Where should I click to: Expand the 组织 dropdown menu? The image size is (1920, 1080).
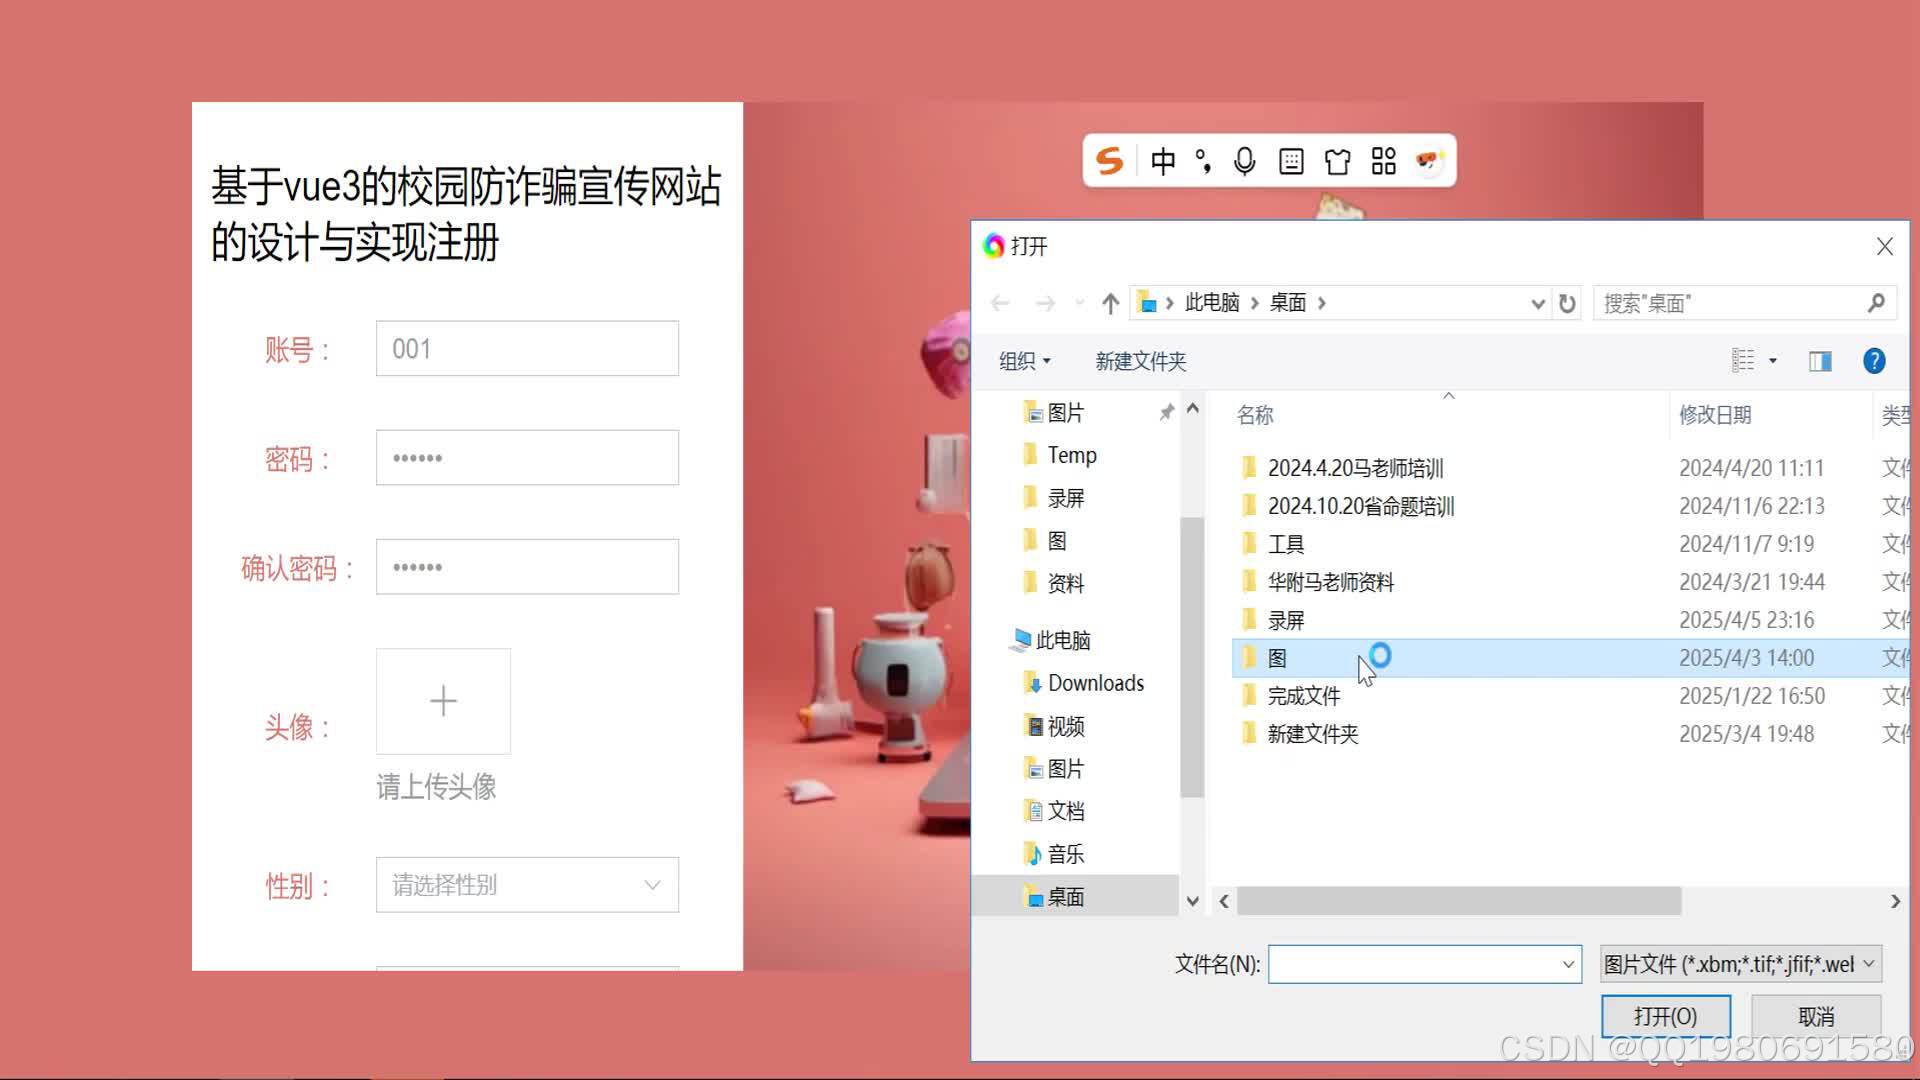click(x=1024, y=361)
